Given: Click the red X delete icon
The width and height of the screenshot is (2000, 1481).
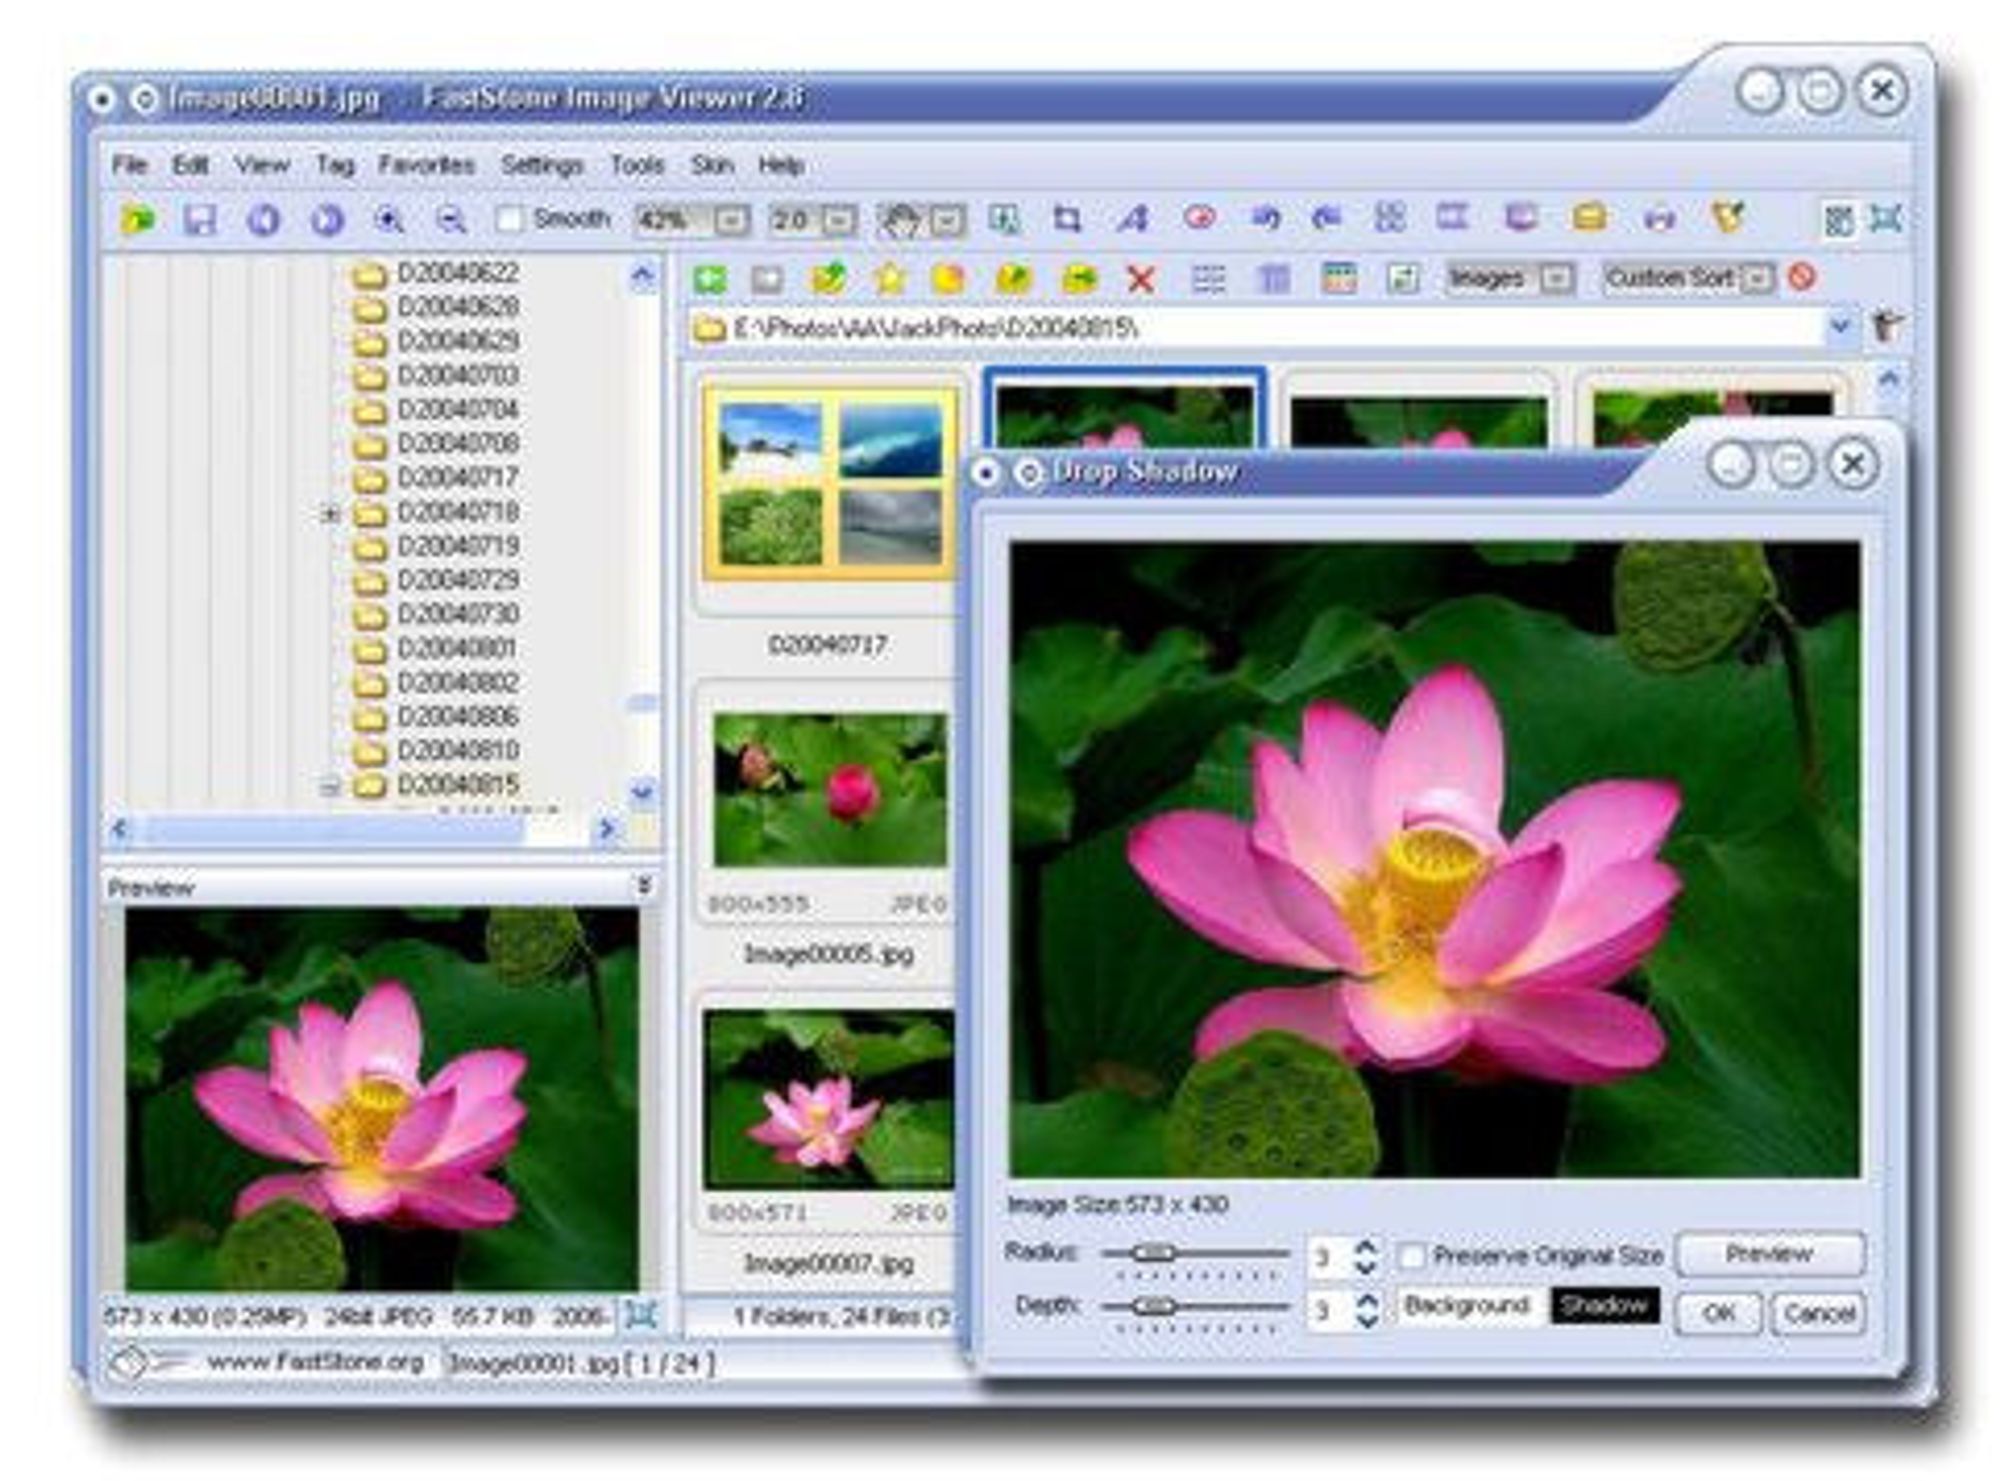Looking at the screenshot, I should pos(1141,279).
